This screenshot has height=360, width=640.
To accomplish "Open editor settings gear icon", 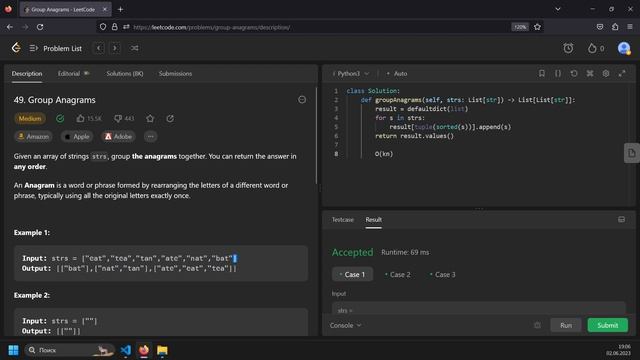I will [x=606, y=73].
